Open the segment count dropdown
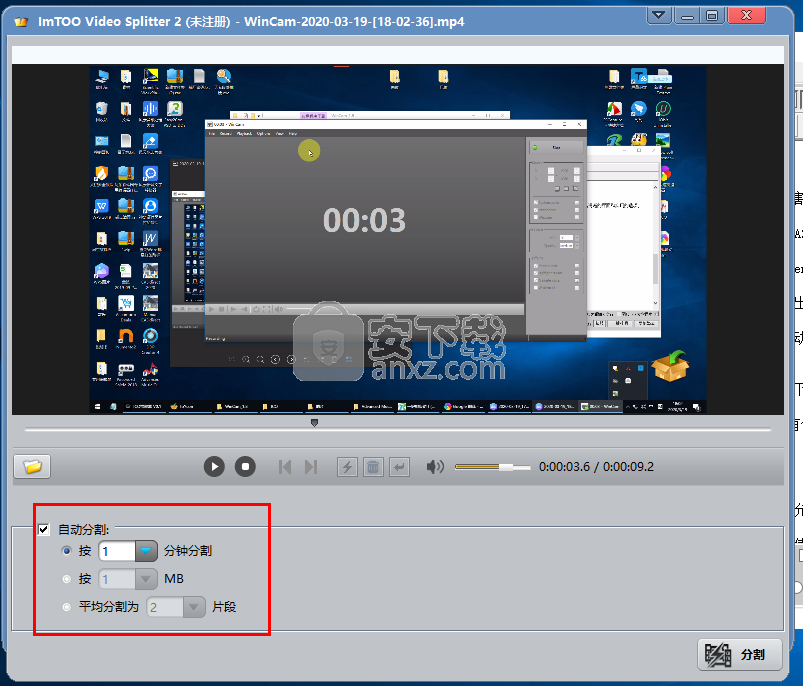 (x=194, y=607)
